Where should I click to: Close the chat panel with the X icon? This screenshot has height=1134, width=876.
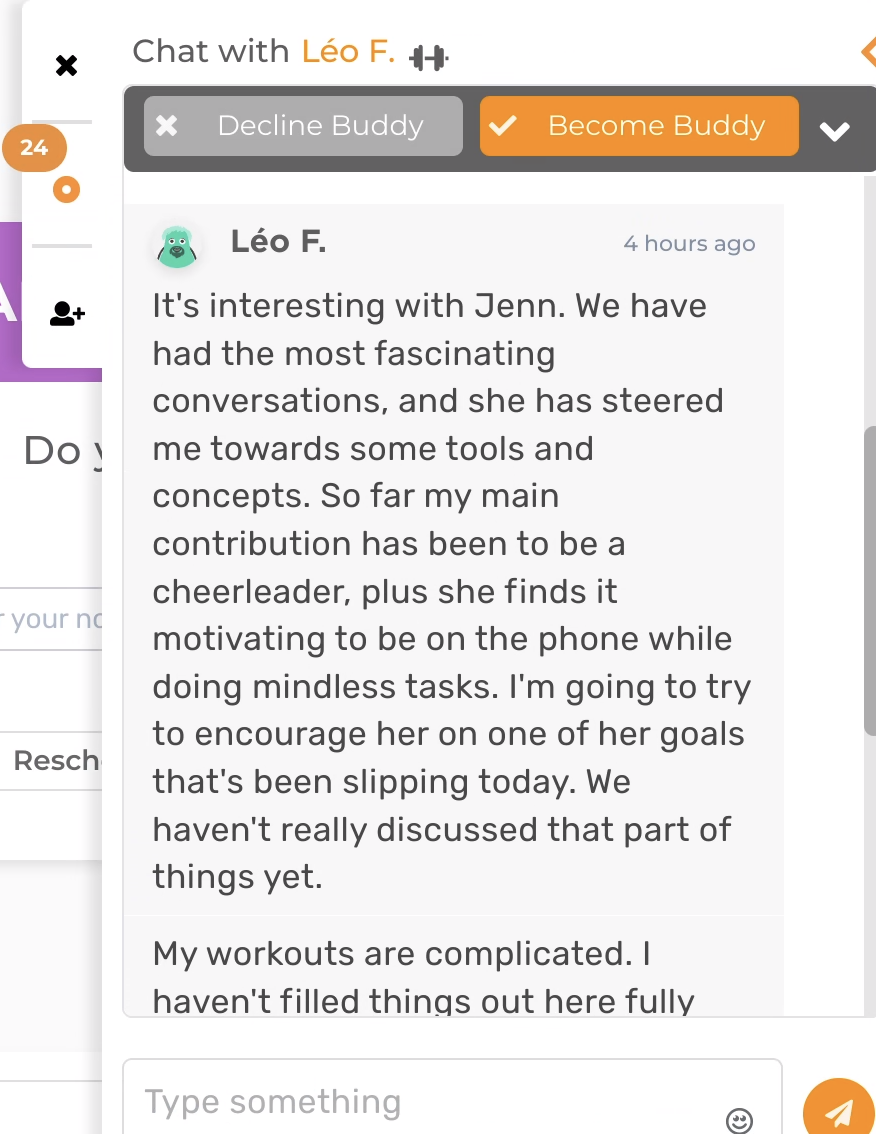66,67
